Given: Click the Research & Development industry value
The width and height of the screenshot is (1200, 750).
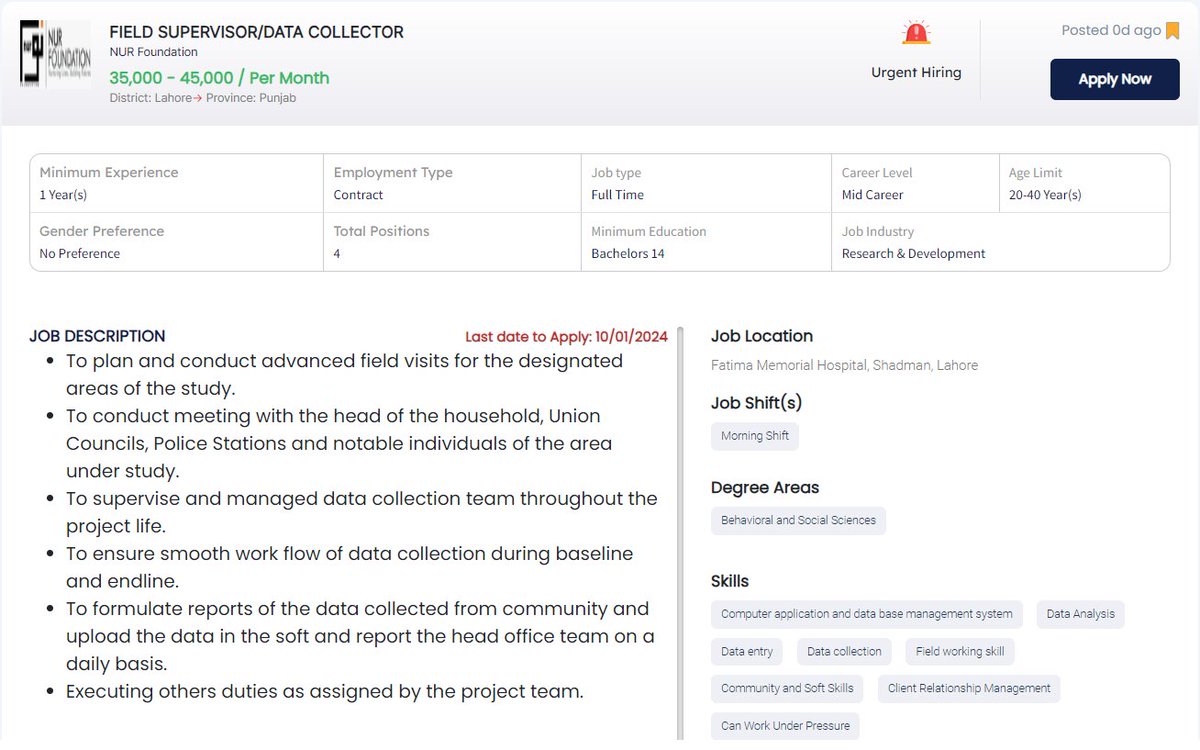Looking at the screenshot, I should tap(913, 253).
